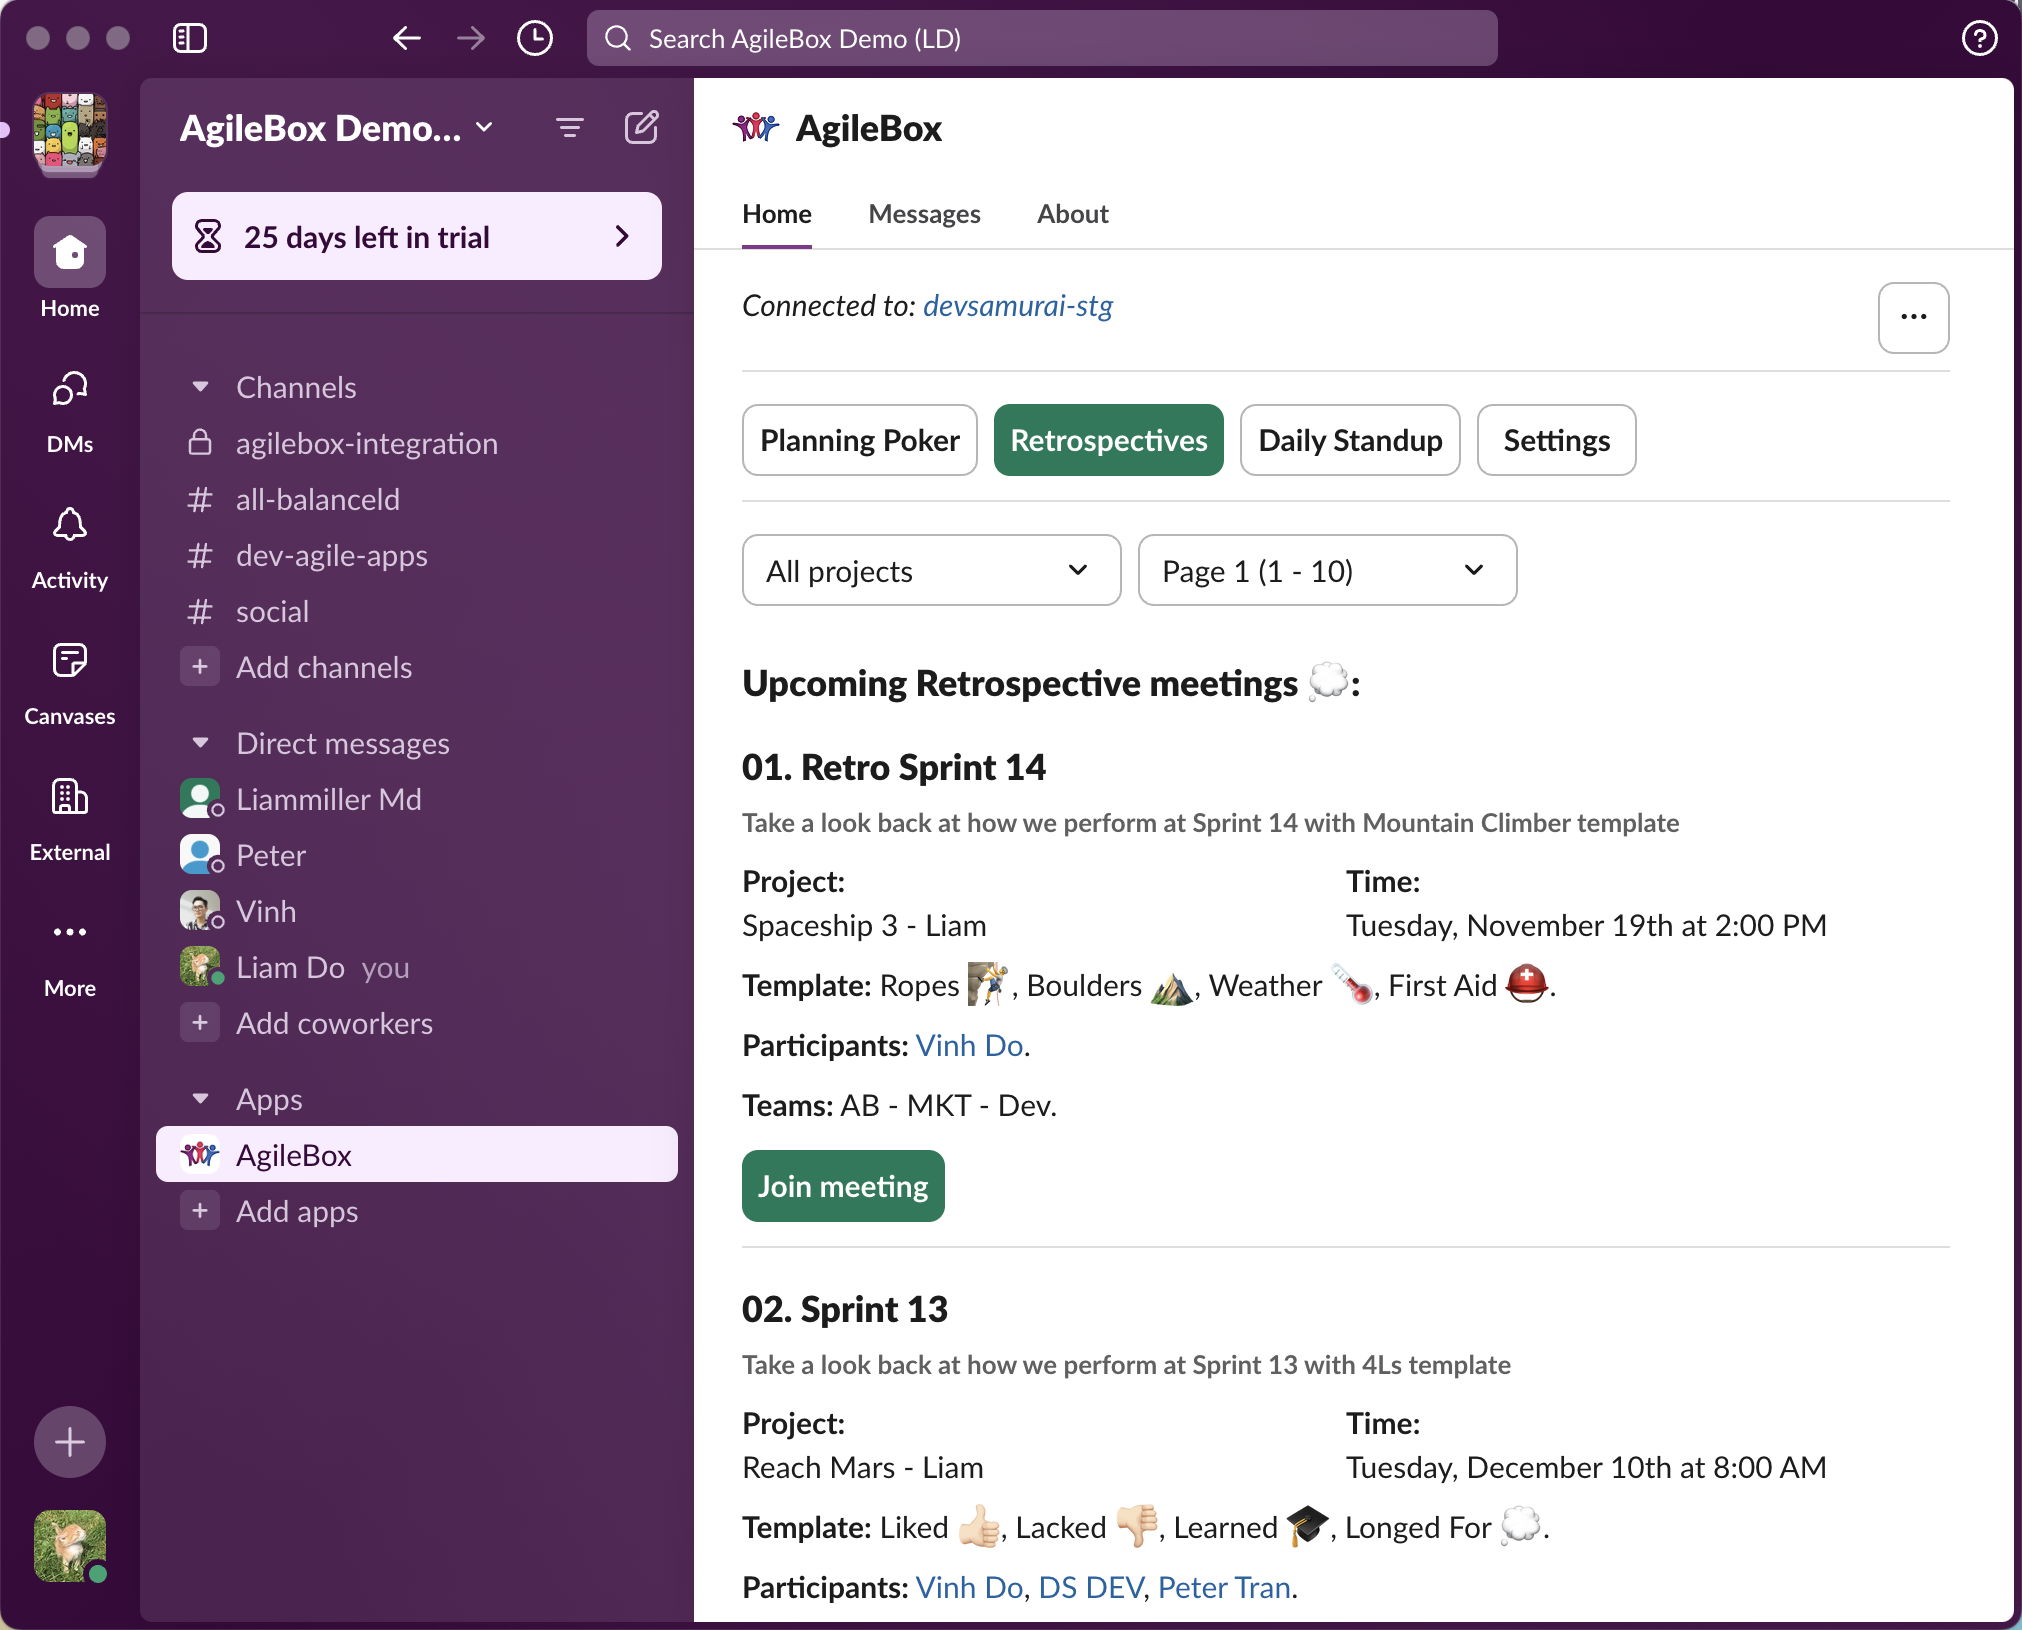Click the Join meeting button
Screen dimensions: 2022x1630
click(842, 1186)
